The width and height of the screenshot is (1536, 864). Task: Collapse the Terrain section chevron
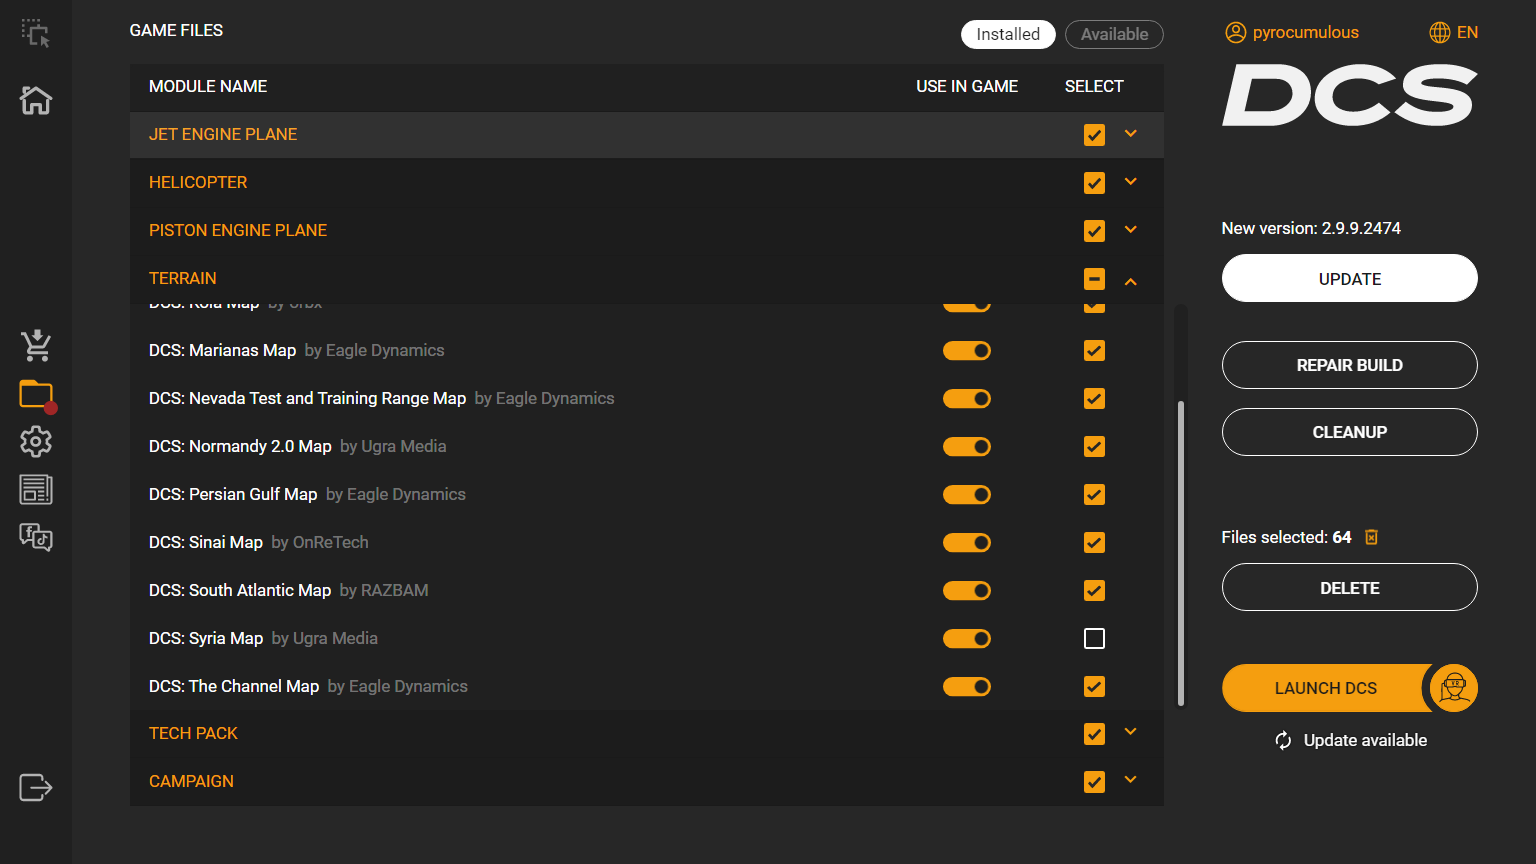pos(1131,281)
